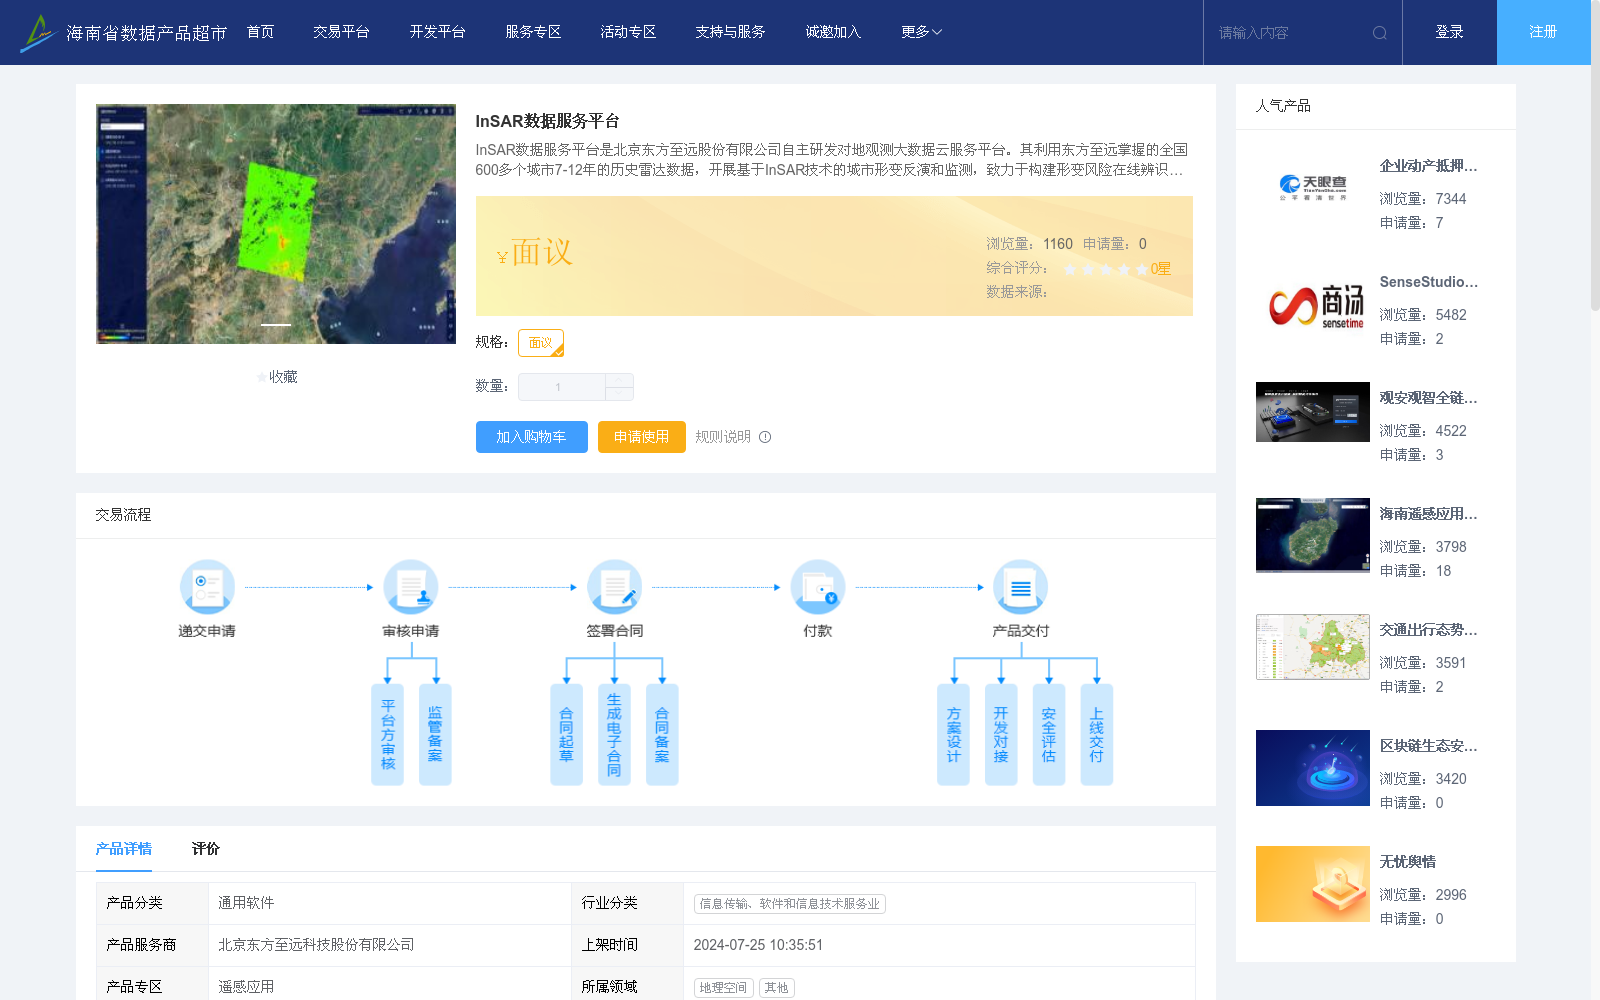Open the 天眼查 product logo

1313,188
